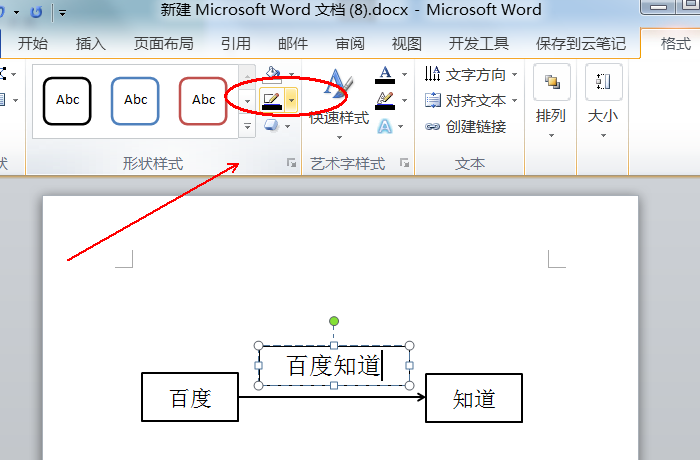Image resolution: width=700 pixels, height=460 pixels.
Task: Switch to the 引用 tab
Action: (236, 43)
